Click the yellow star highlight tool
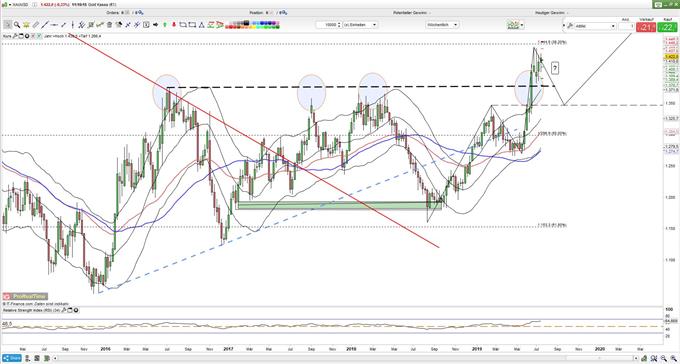This screenshot has height=364, width=680. [x=26, y=25]
